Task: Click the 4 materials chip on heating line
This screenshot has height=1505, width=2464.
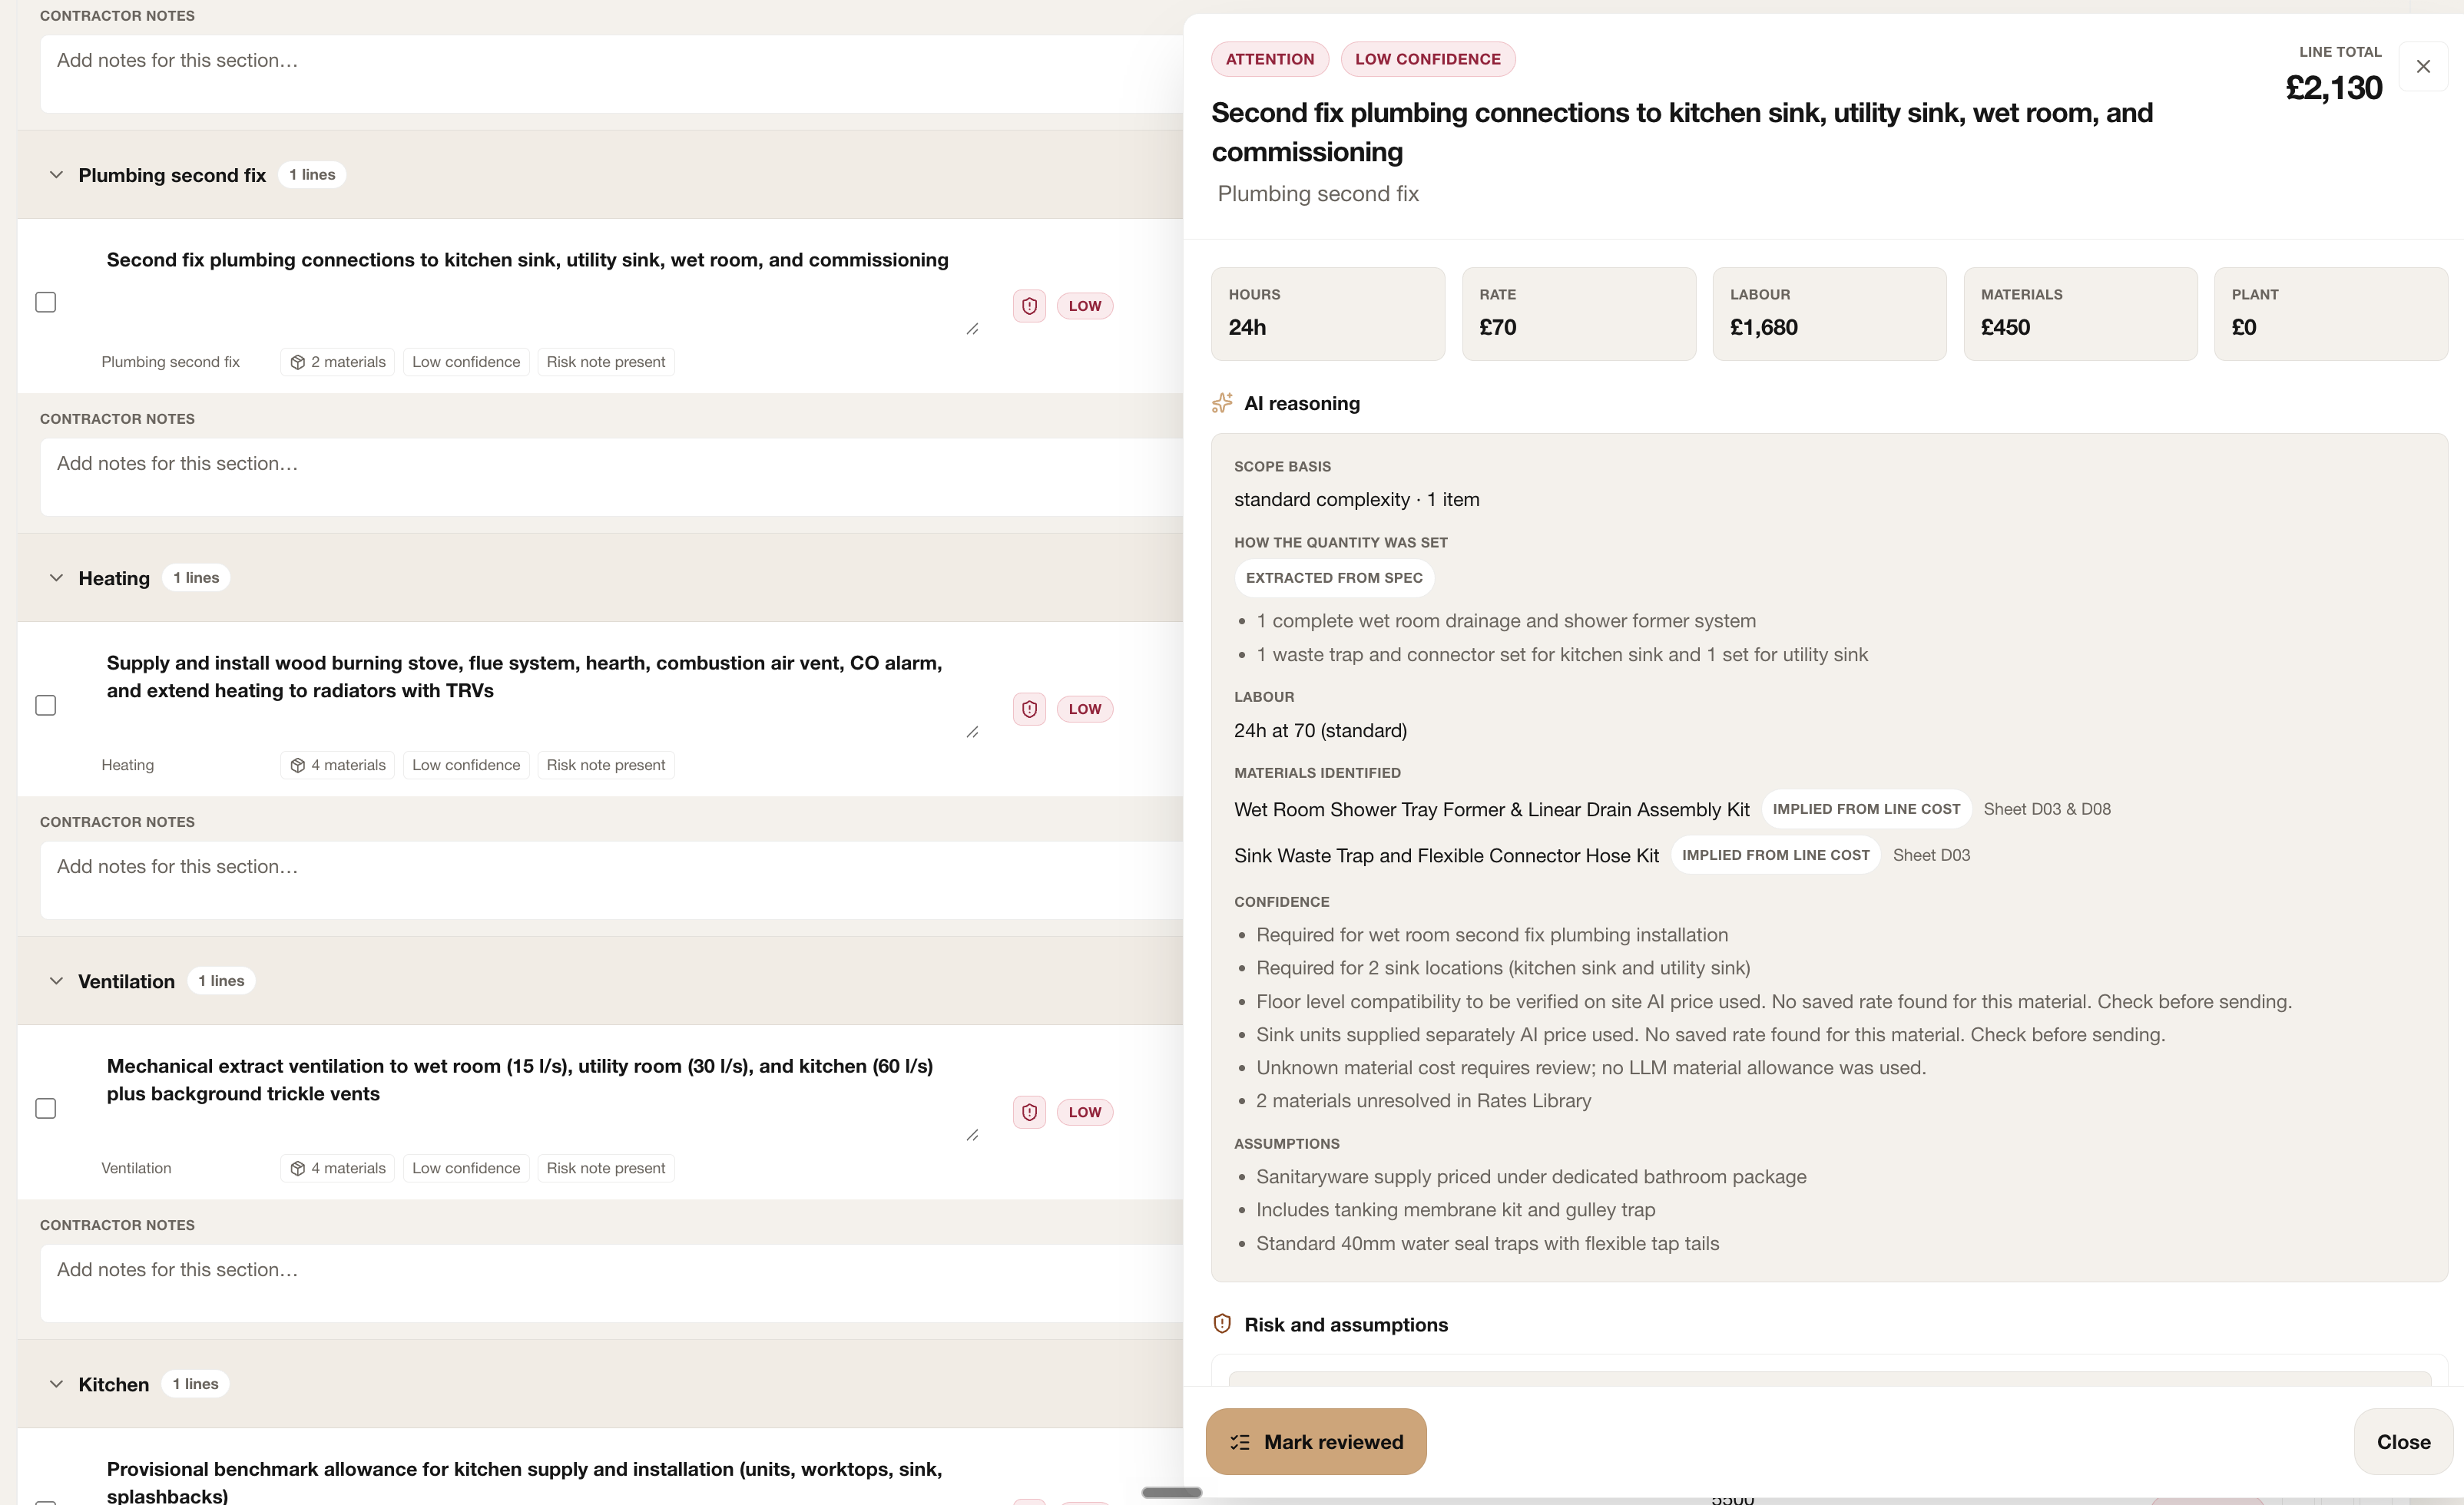Action: coord(338,765)
